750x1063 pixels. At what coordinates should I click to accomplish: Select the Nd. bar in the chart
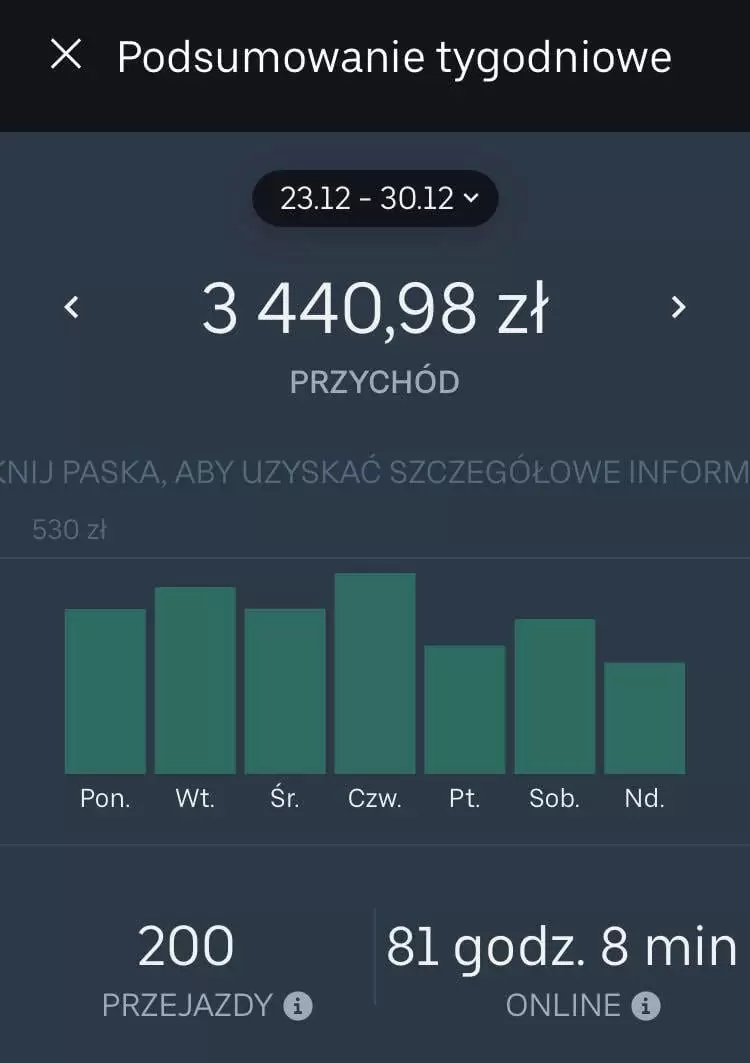(645, 717)
